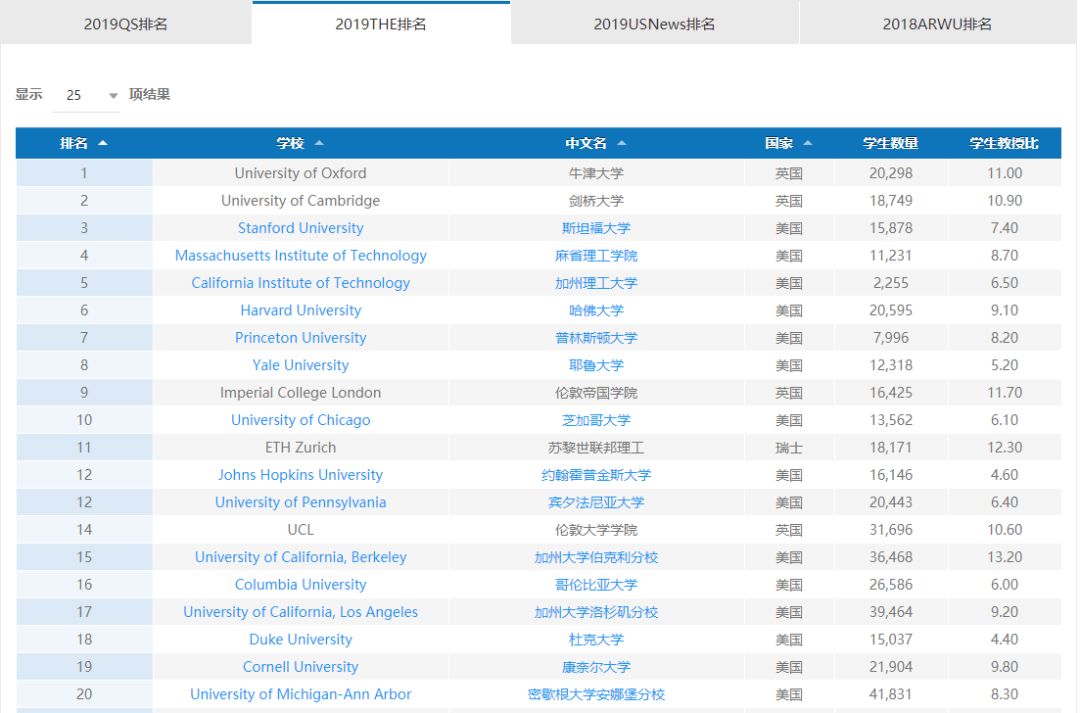The height and width of the screenshot is (713, 1080).
Task: Open University of California, Berkeley link
Action: coord(300,557)
